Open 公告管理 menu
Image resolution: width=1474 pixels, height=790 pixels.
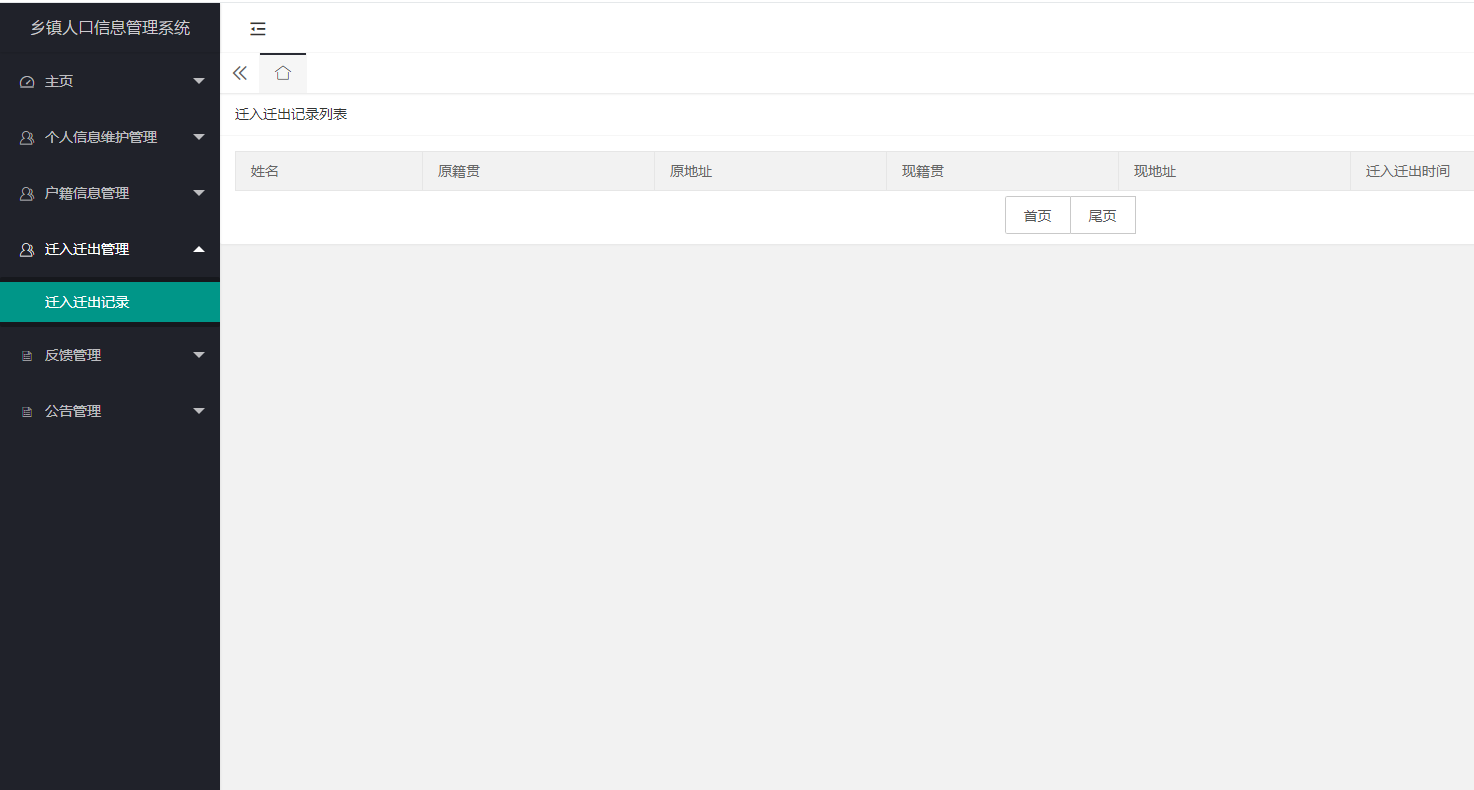[x=110, y=411]
